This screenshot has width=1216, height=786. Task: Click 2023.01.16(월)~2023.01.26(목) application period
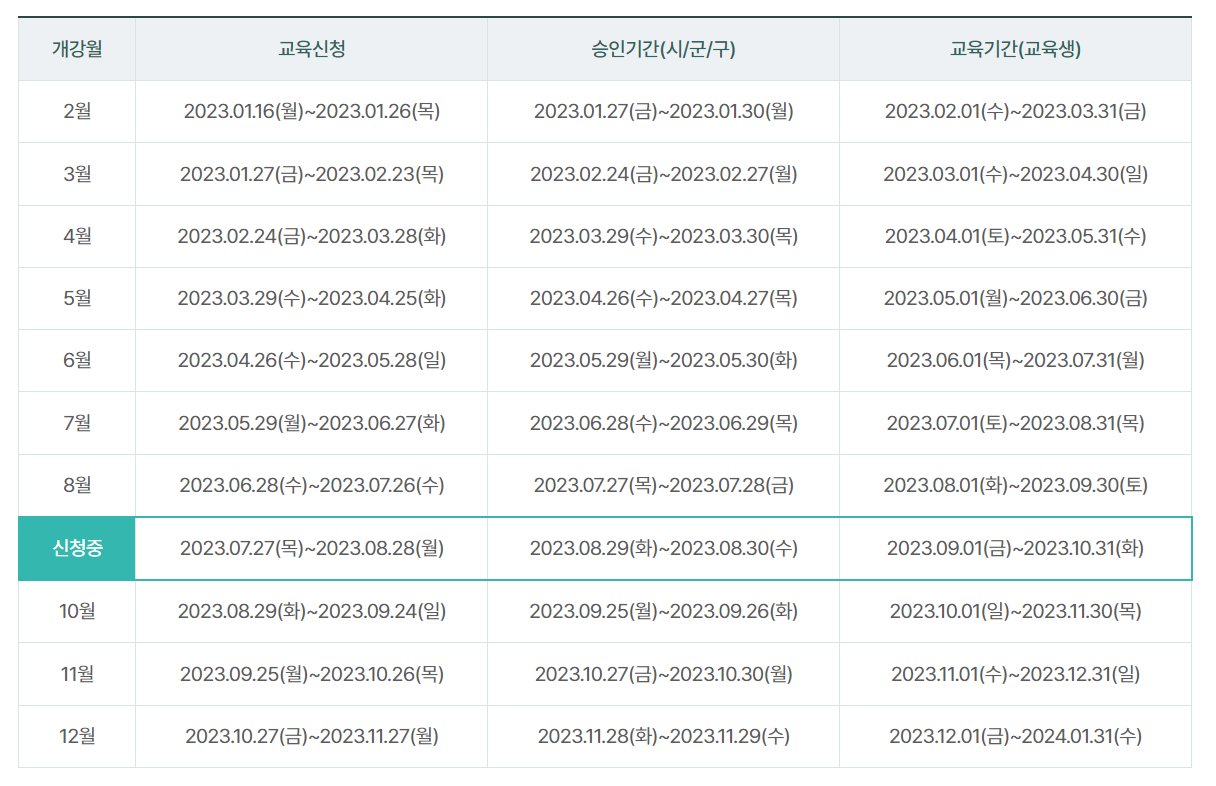tap(312, 111)
